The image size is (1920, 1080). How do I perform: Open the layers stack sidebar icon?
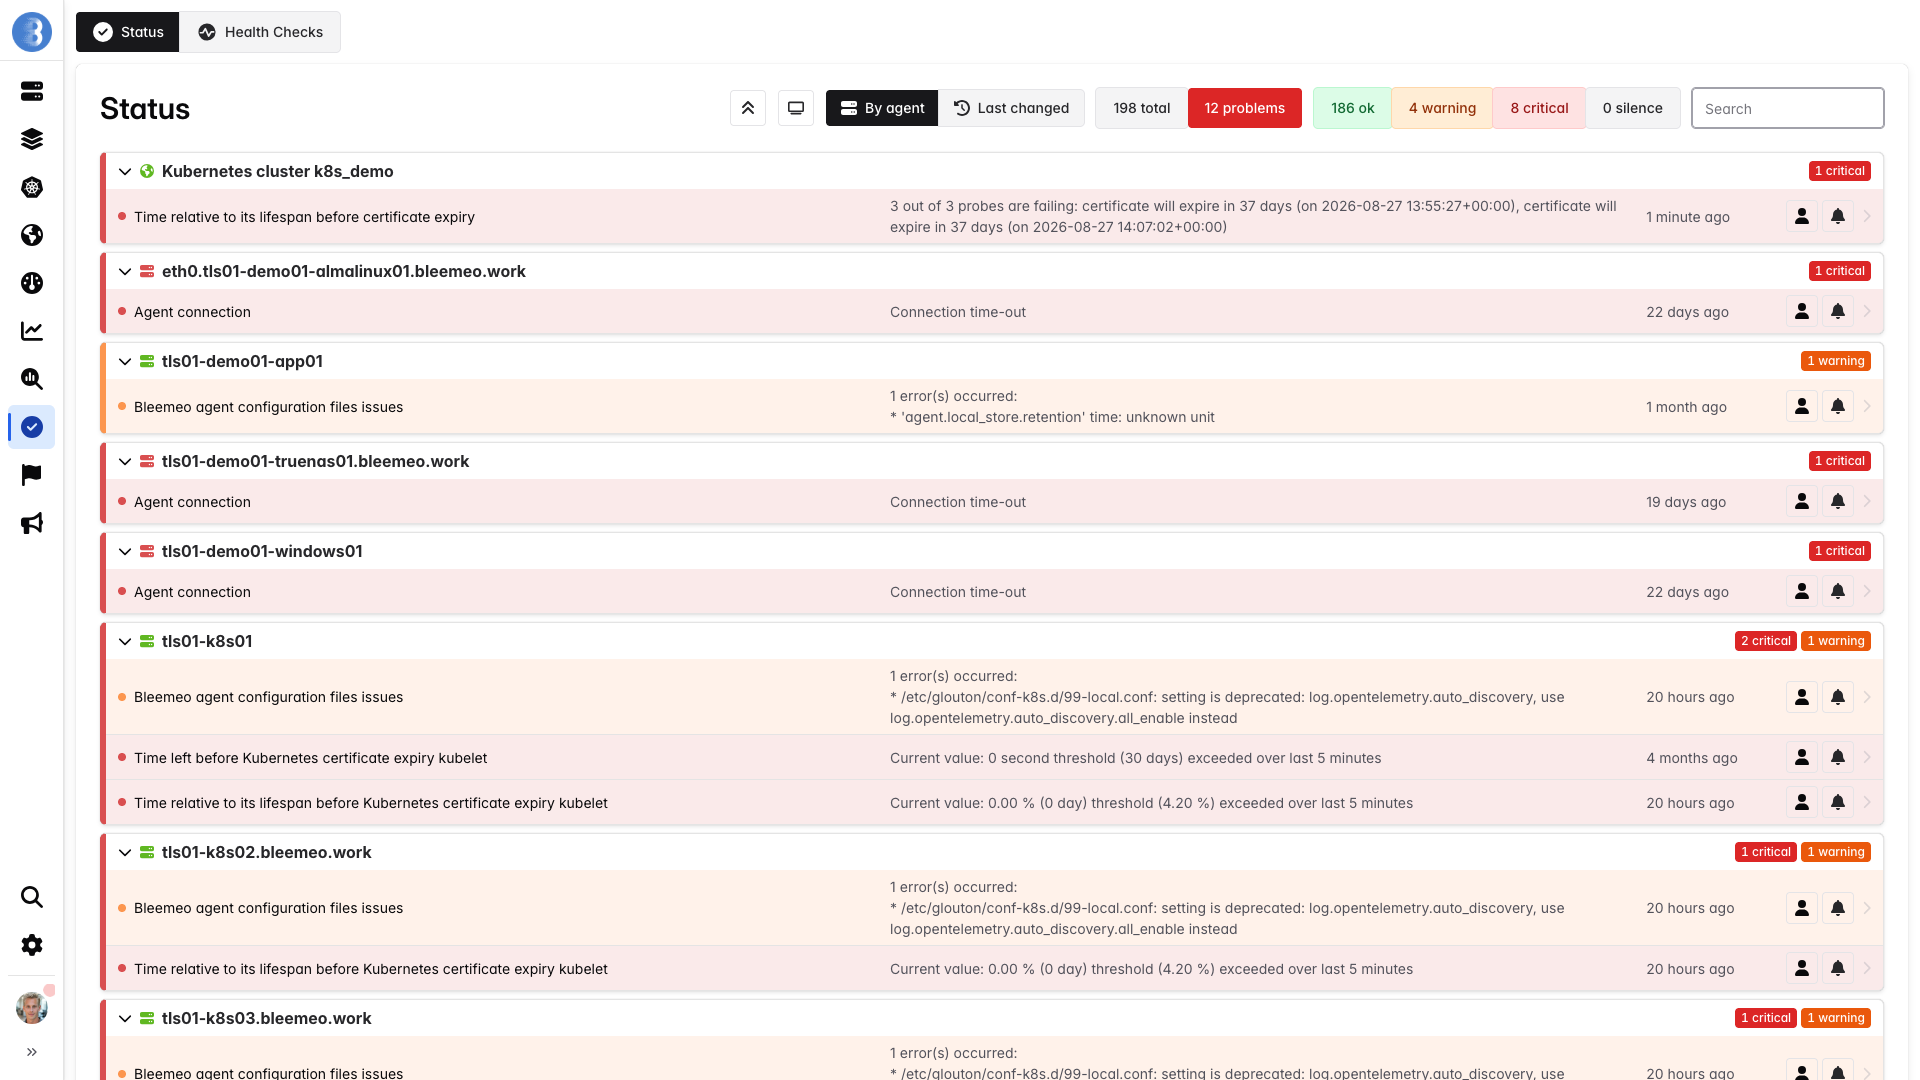[x=32, y=139]
